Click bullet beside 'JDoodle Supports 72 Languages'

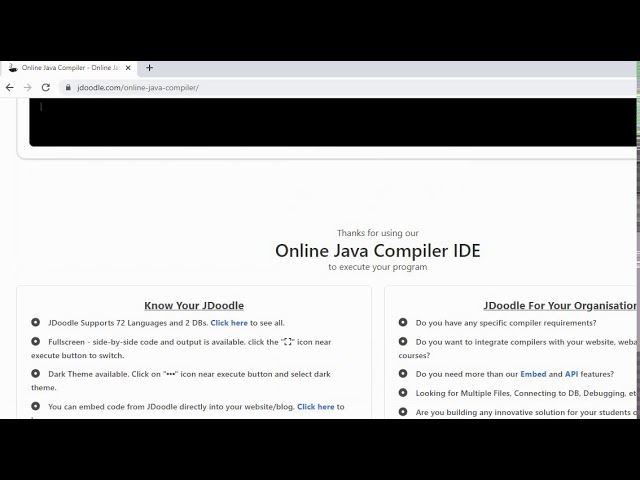pyautogui.click(x=36, y=322)
